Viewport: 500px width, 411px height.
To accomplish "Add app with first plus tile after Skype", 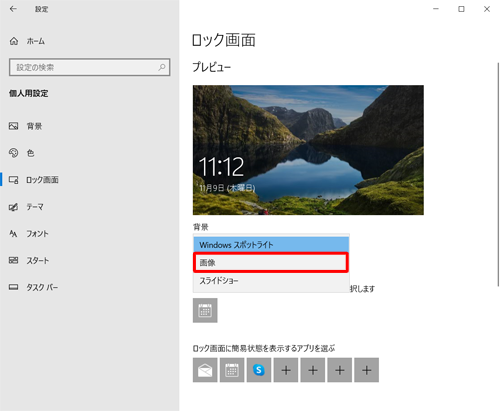I will (x=286, y=370).
